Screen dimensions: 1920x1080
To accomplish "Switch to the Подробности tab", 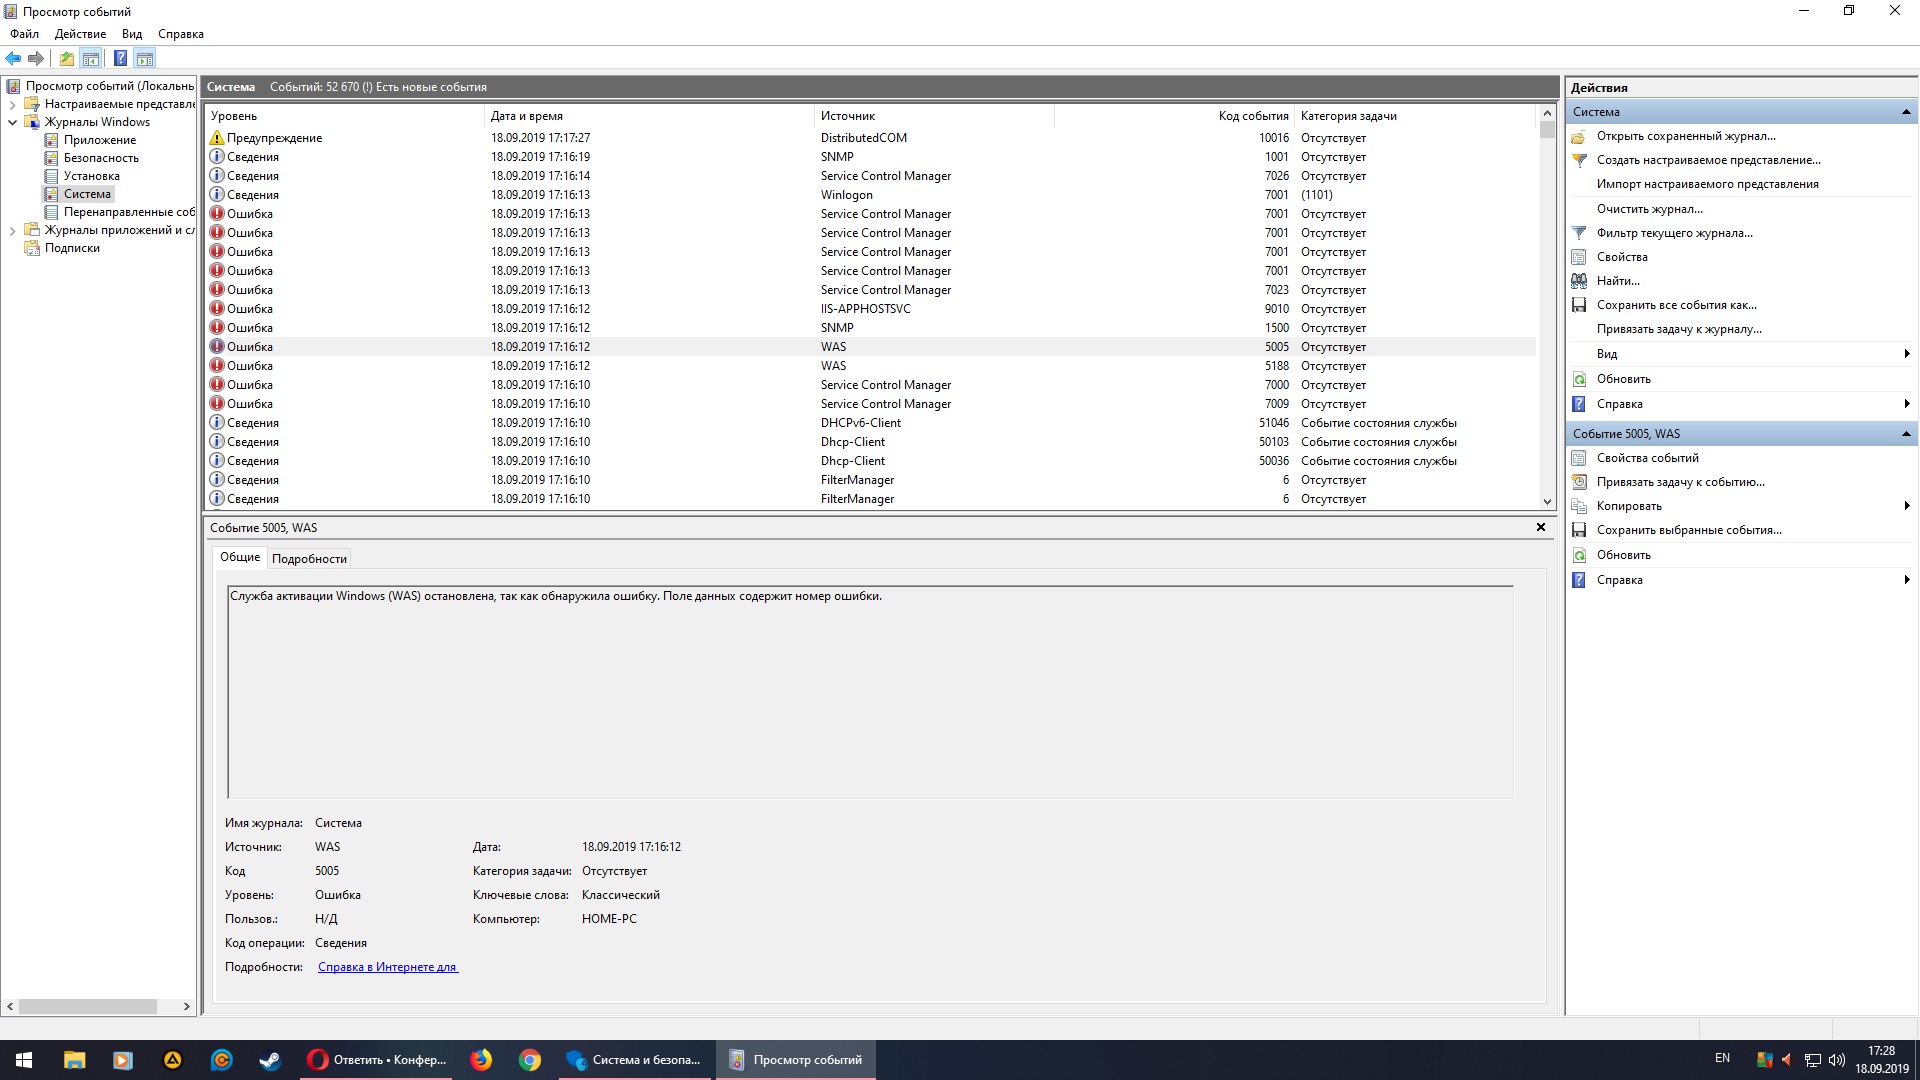I will [x=309, y=559].
